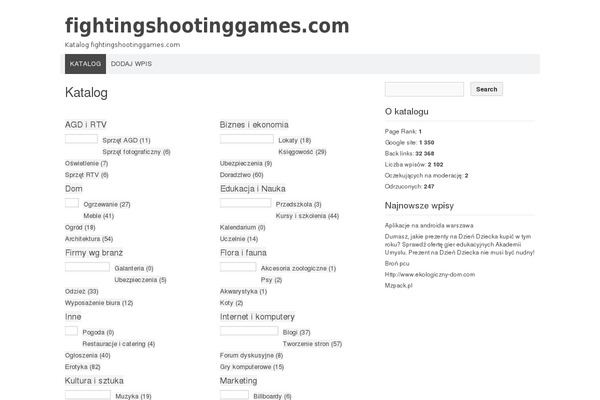Click the Google site: 1 350 statistic
This screenshot has width=600, height=400.
click(409, 142)
